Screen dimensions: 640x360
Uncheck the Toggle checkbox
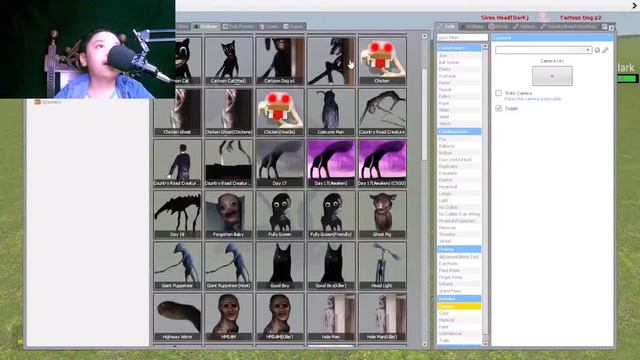498,108
